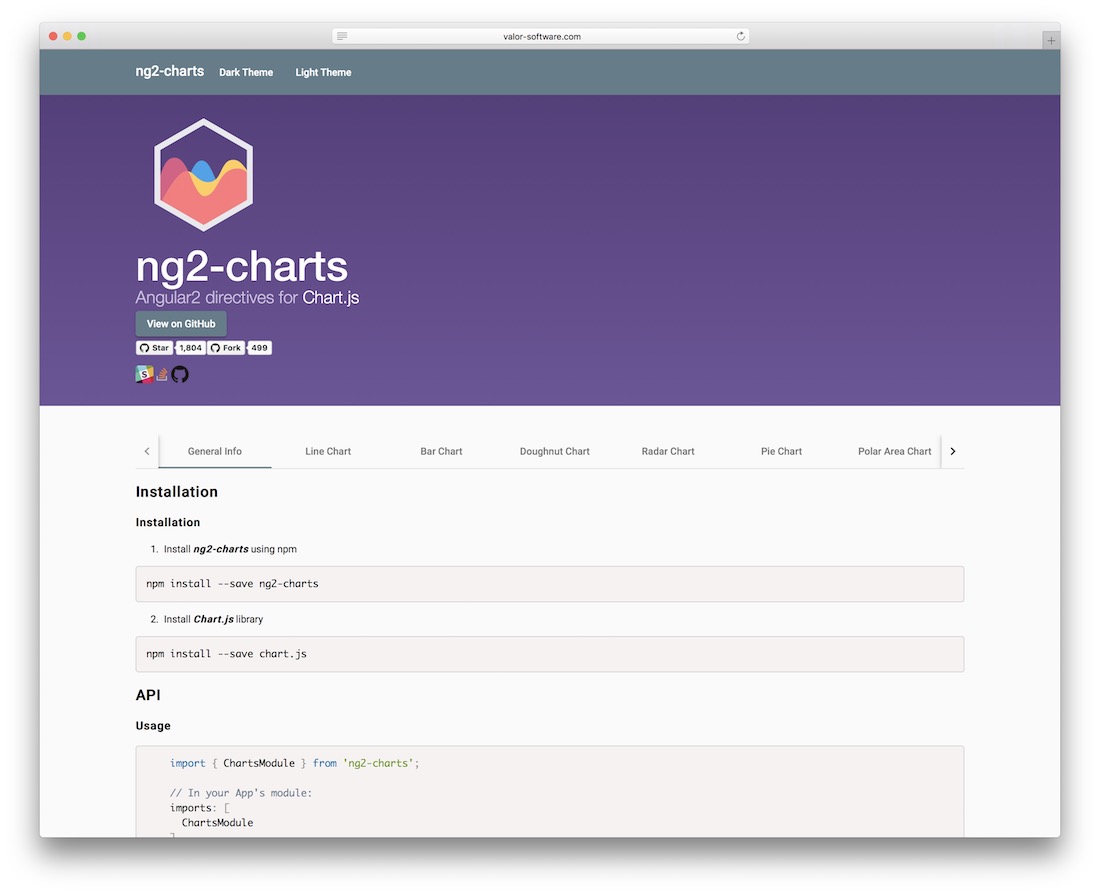Screen dimensions: 1100x894
Task: Click the large ng2-charts page title
Action: click(x=241, y=267)
